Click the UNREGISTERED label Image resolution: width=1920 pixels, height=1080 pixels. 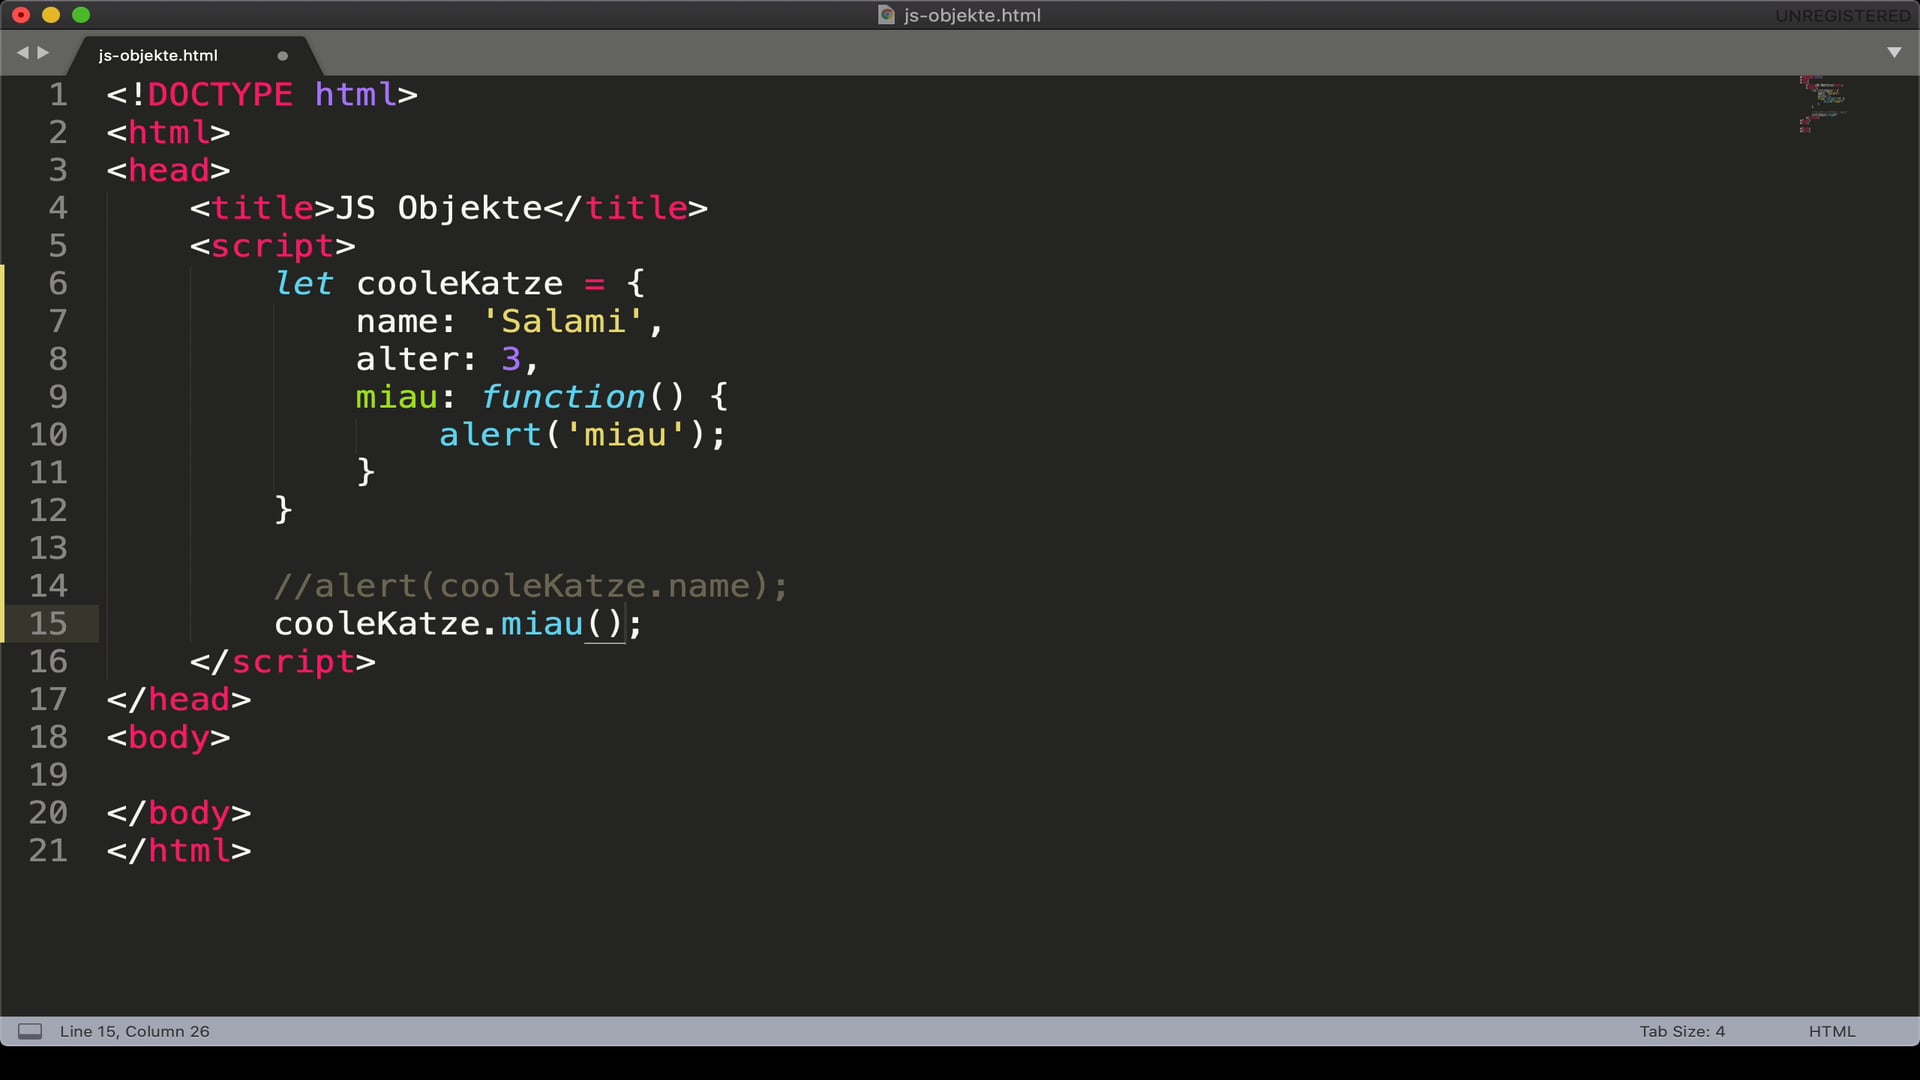click(x=1841, y=15)
